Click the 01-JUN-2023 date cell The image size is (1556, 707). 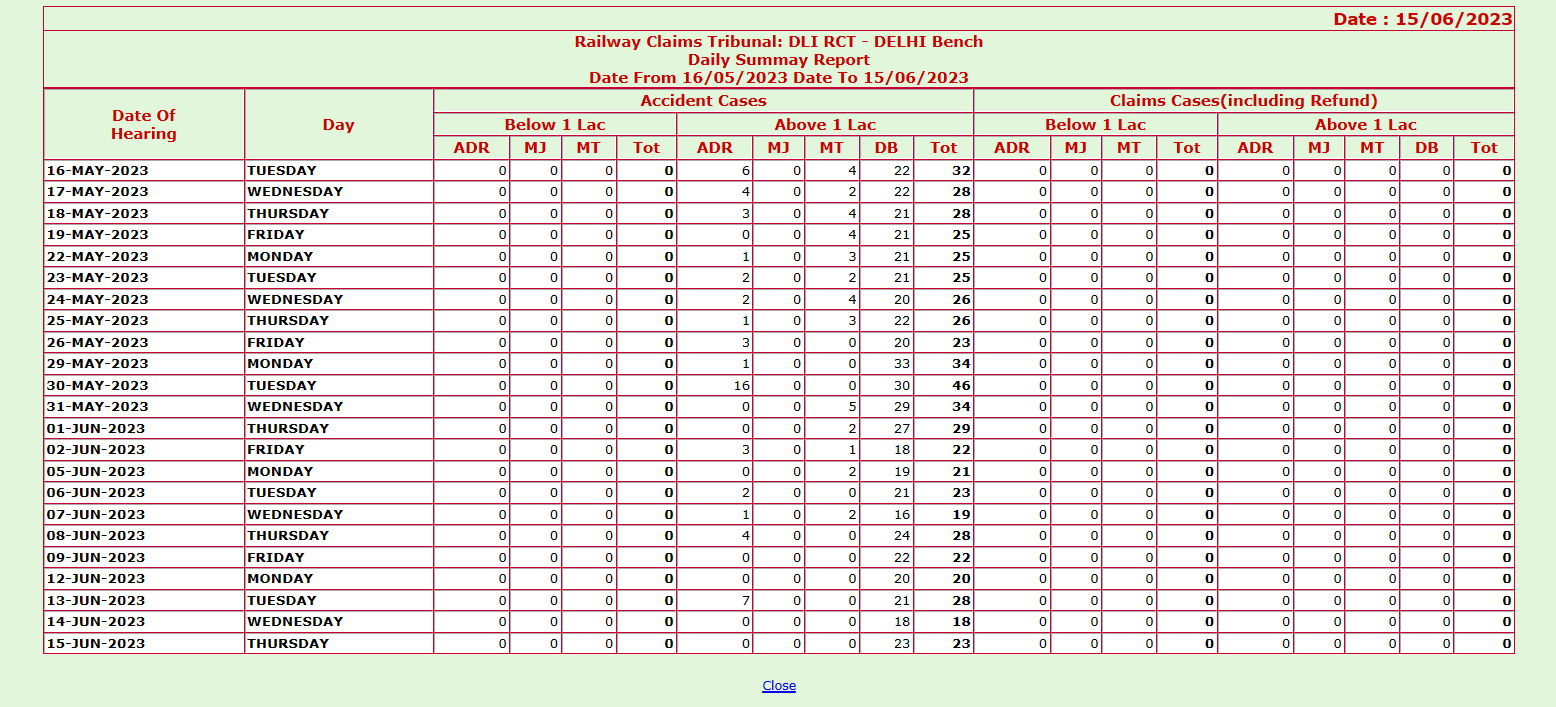[97, 429]
